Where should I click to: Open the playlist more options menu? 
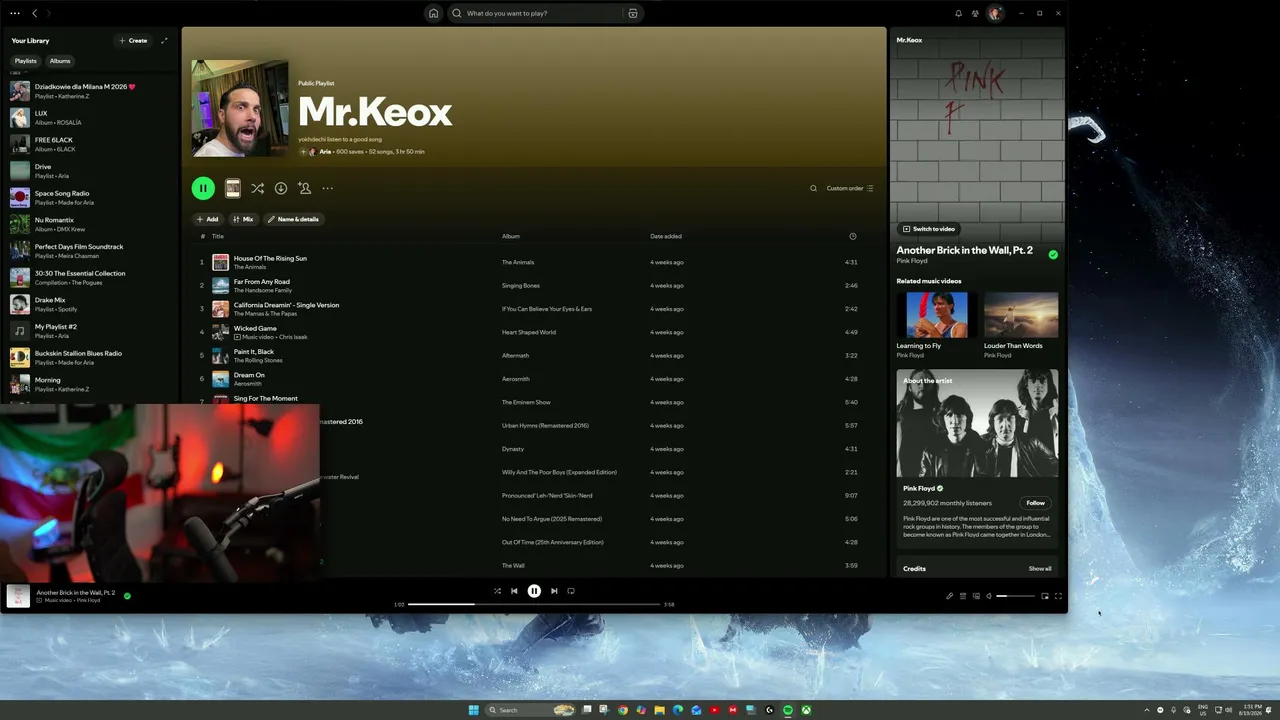(x=328, y=188)
